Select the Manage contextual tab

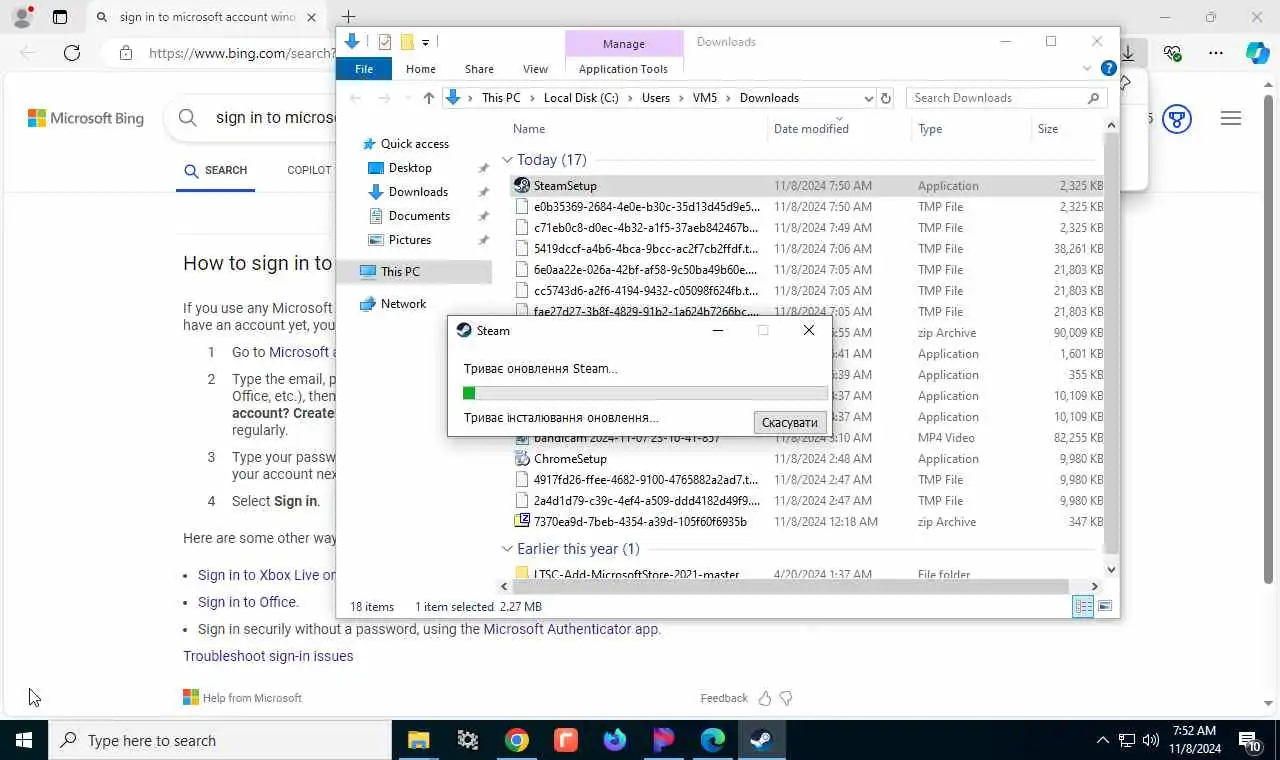624,44
